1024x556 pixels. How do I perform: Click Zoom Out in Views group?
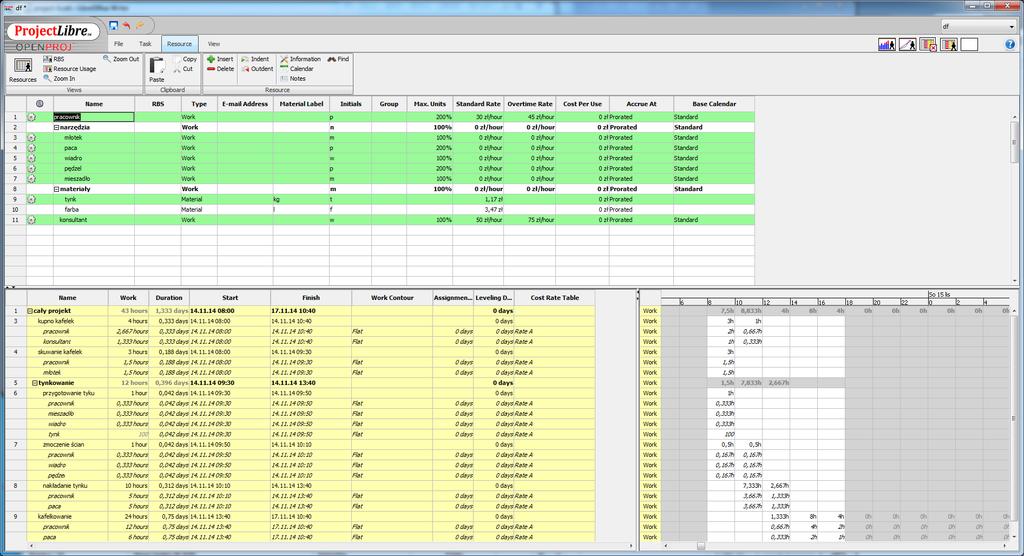click(121, 59)
